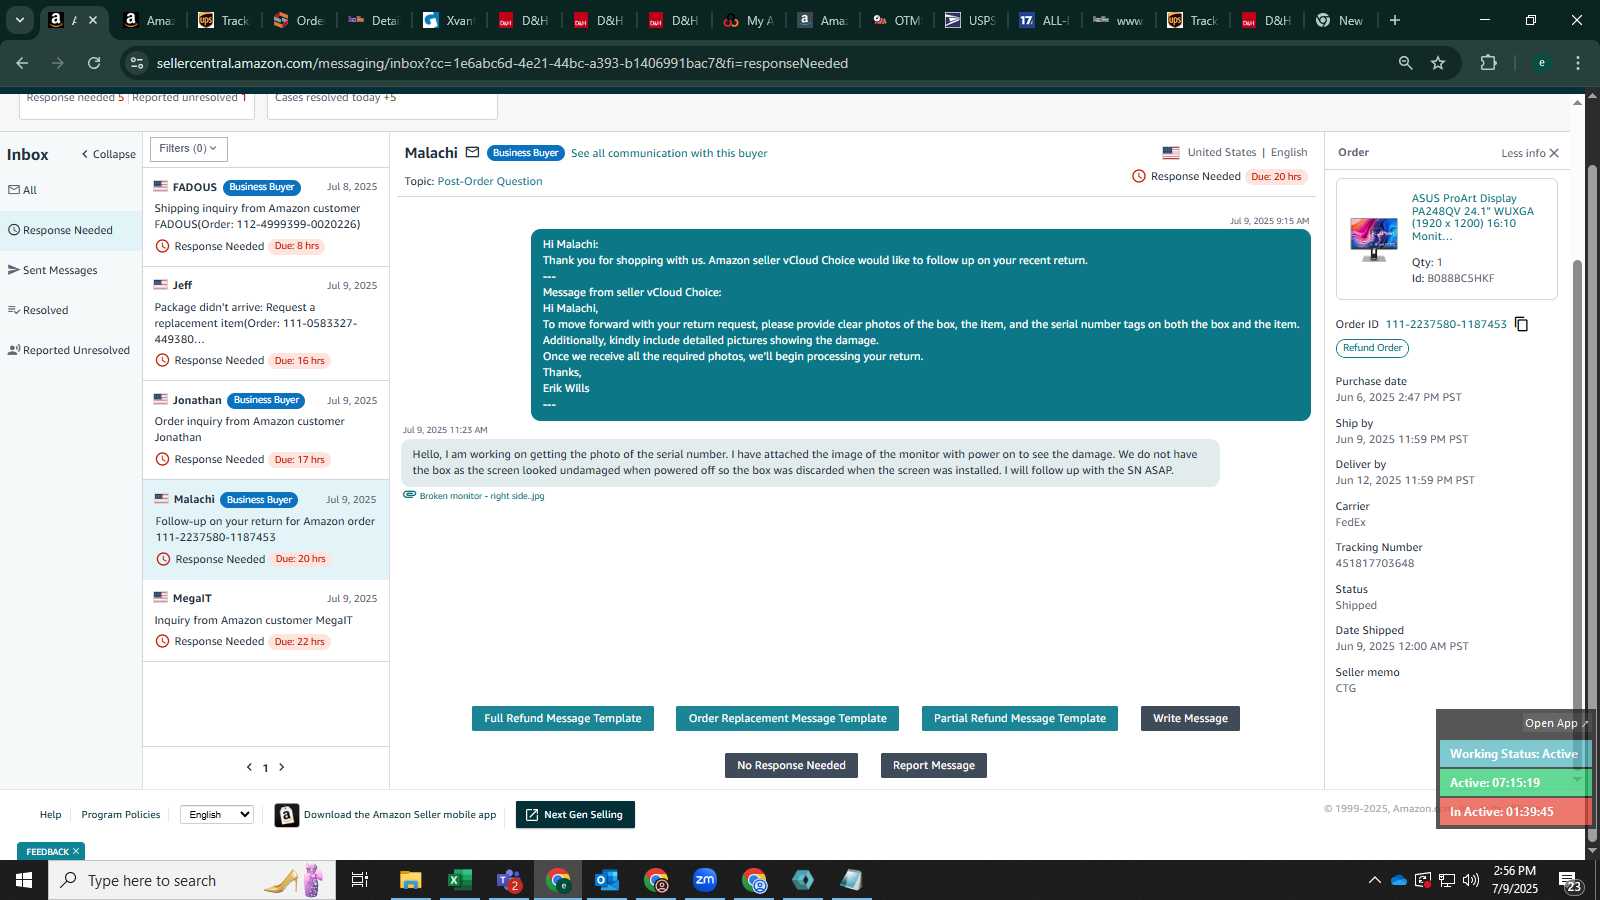Image resolution: width=1600 pixels, height=900 pixels.
Task: Go to next page of inbox list
Action: click(282, 767)
